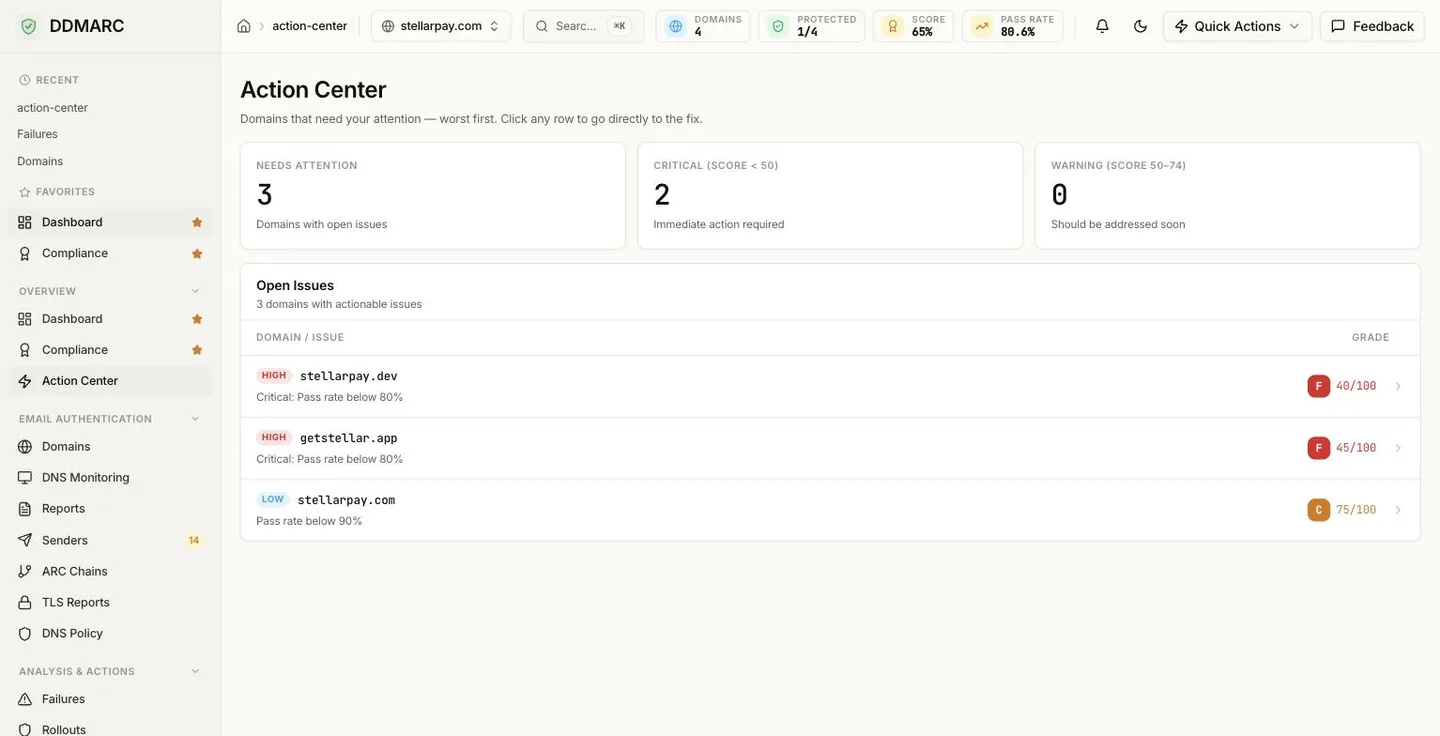Click HIGH badge on stellarpay.dev
The width and height of the screenshot is (1440, 736).
[x=274, y=376]
